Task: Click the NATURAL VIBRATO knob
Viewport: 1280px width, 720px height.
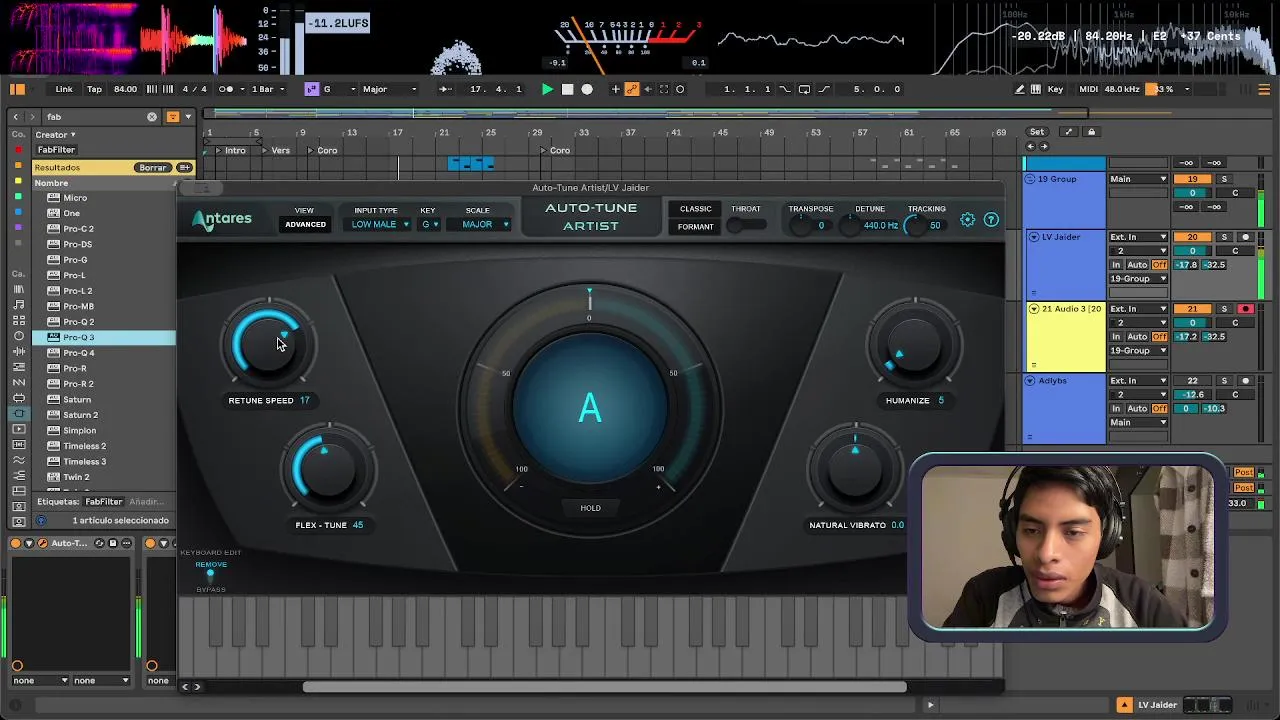Action: pos(854,469)
